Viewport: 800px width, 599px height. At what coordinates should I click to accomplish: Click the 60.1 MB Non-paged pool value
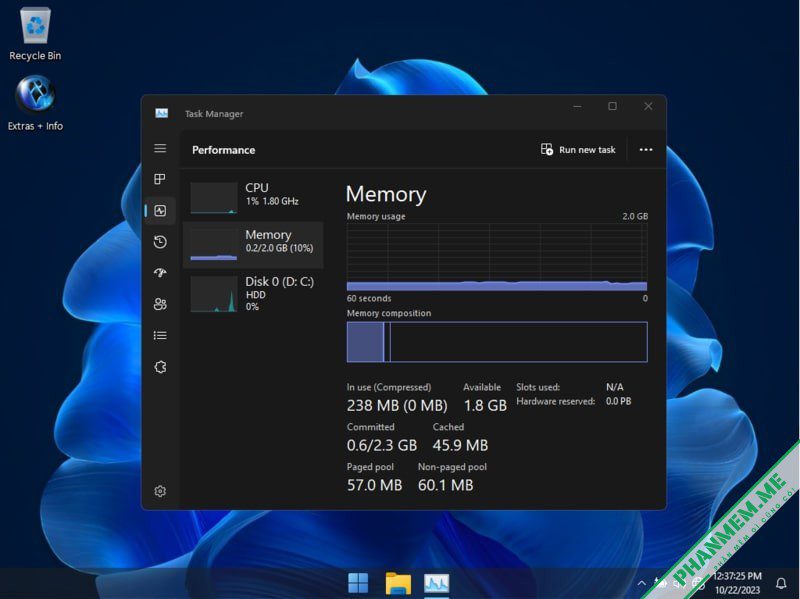click(x=445, y=485)
